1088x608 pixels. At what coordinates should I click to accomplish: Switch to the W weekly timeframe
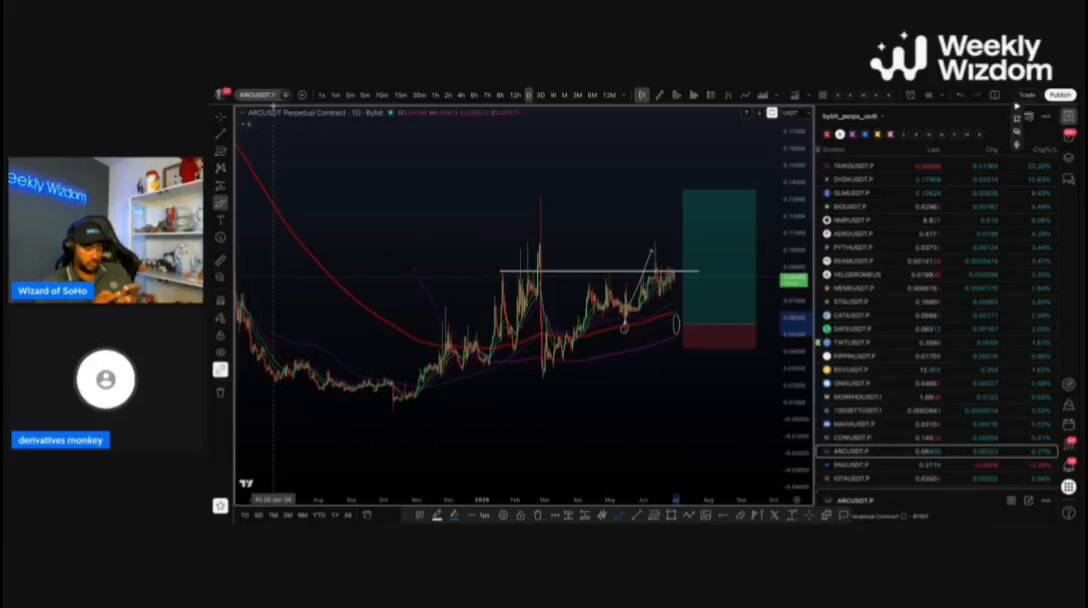pos(553,95)
